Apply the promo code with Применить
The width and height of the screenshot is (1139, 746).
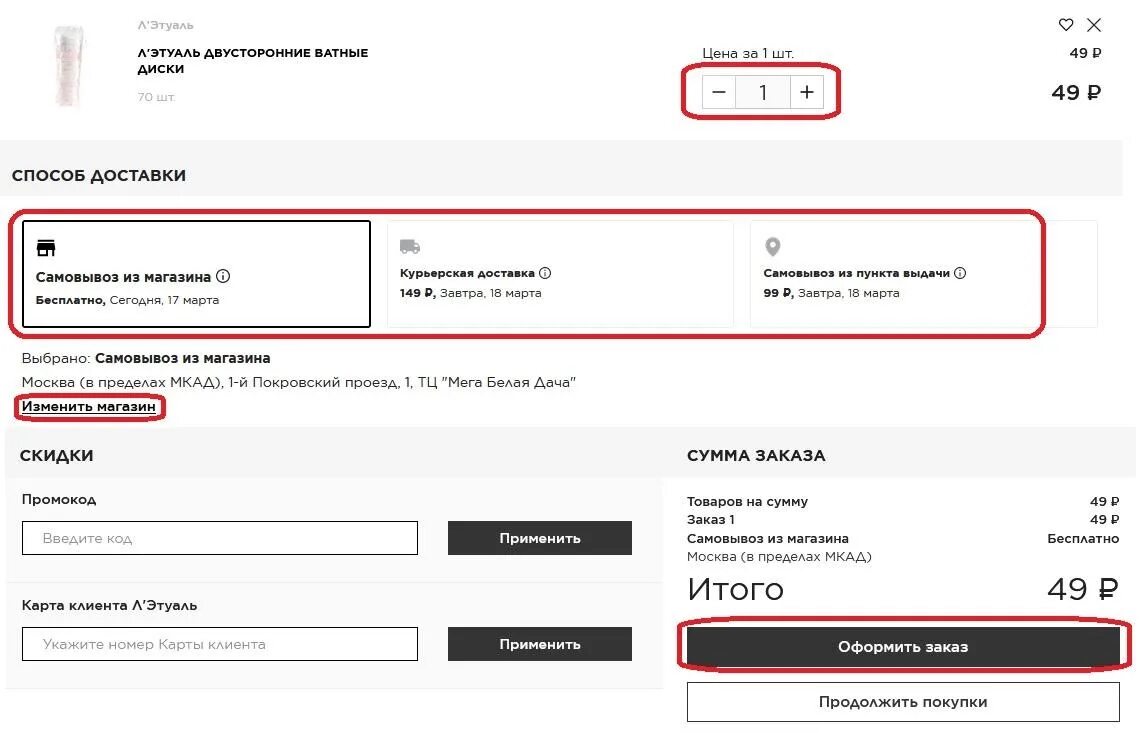pos(540,538)
